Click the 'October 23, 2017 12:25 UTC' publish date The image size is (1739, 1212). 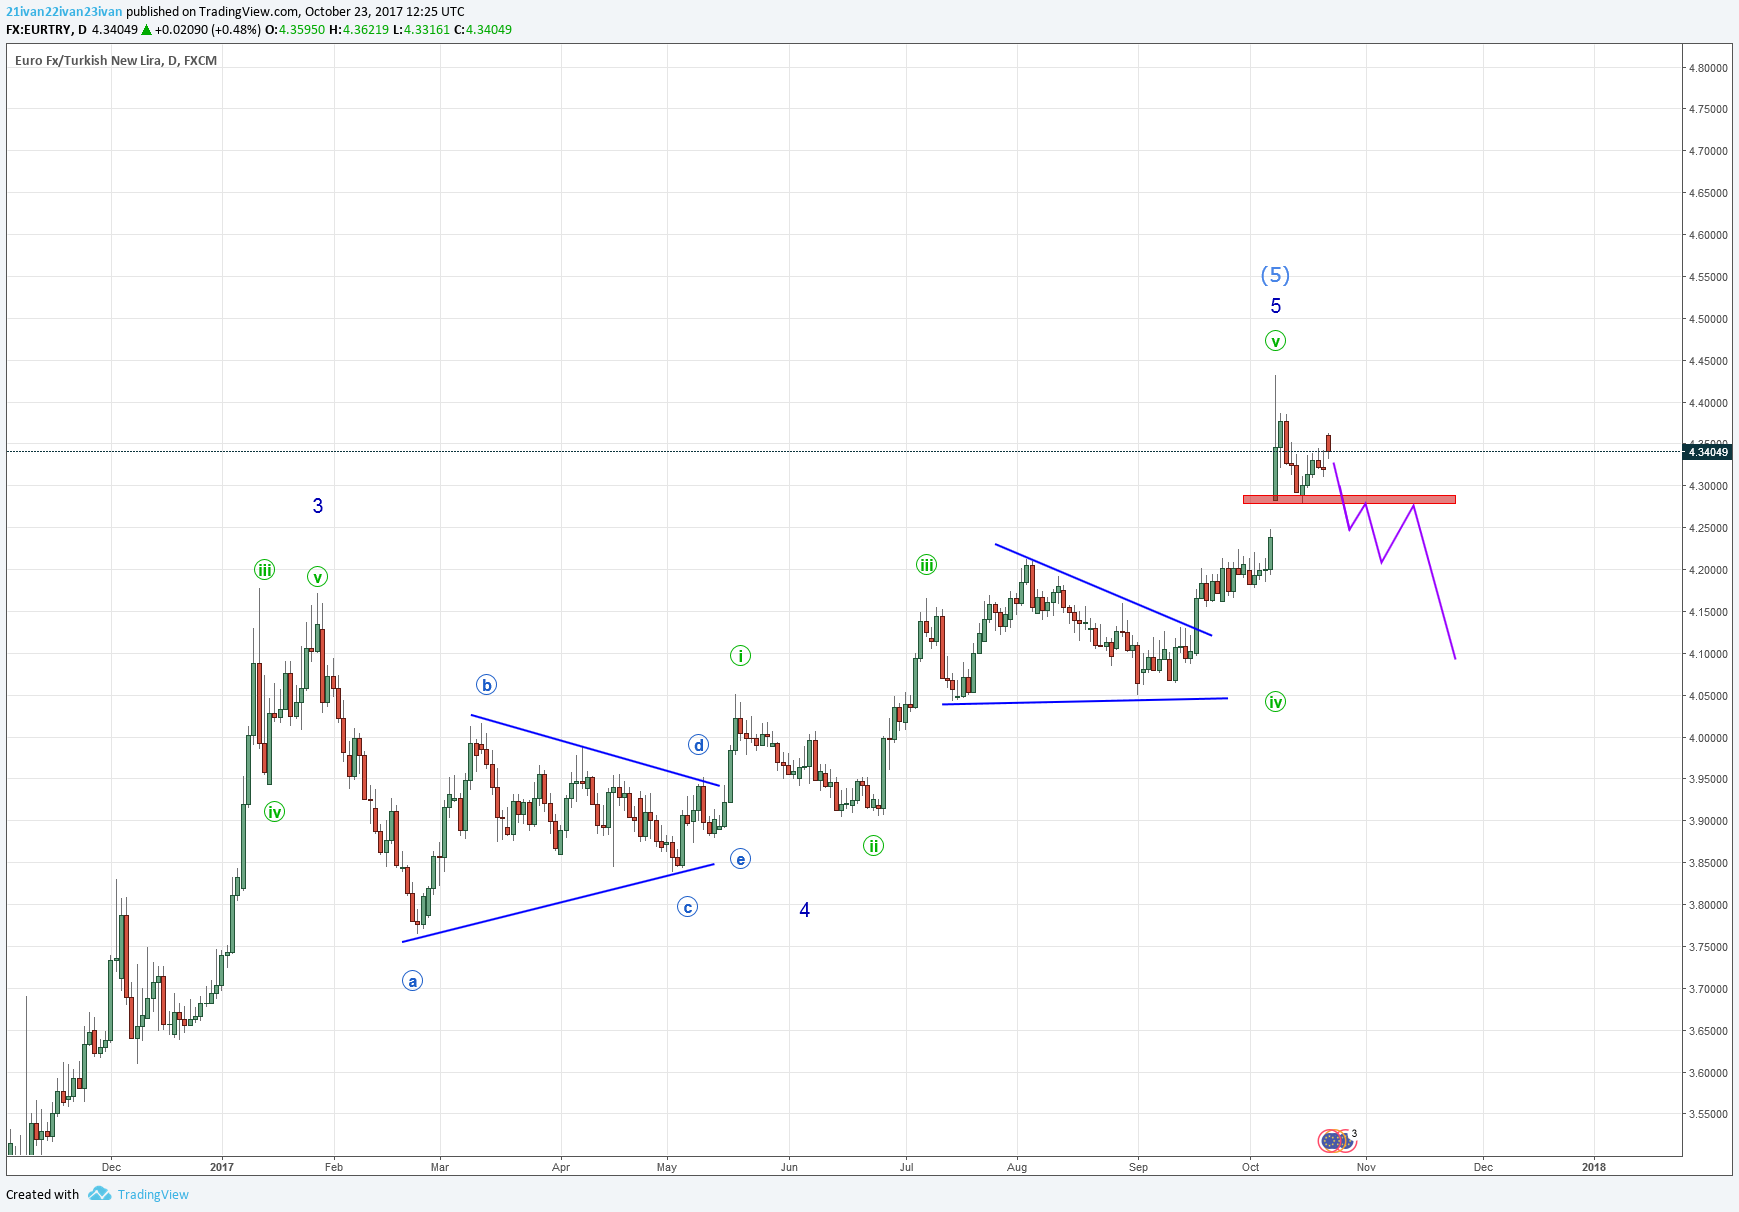[x=385, y=12]
